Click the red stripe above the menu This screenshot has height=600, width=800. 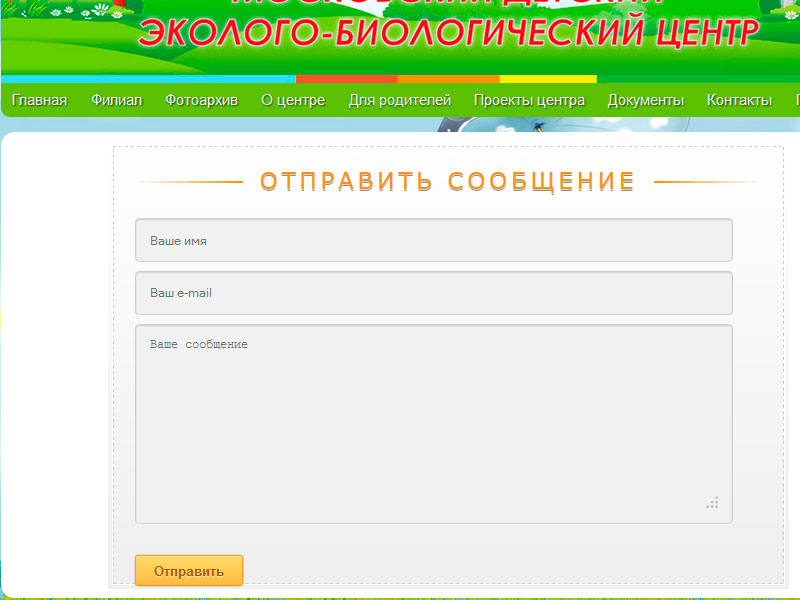(x=346, y=79)
